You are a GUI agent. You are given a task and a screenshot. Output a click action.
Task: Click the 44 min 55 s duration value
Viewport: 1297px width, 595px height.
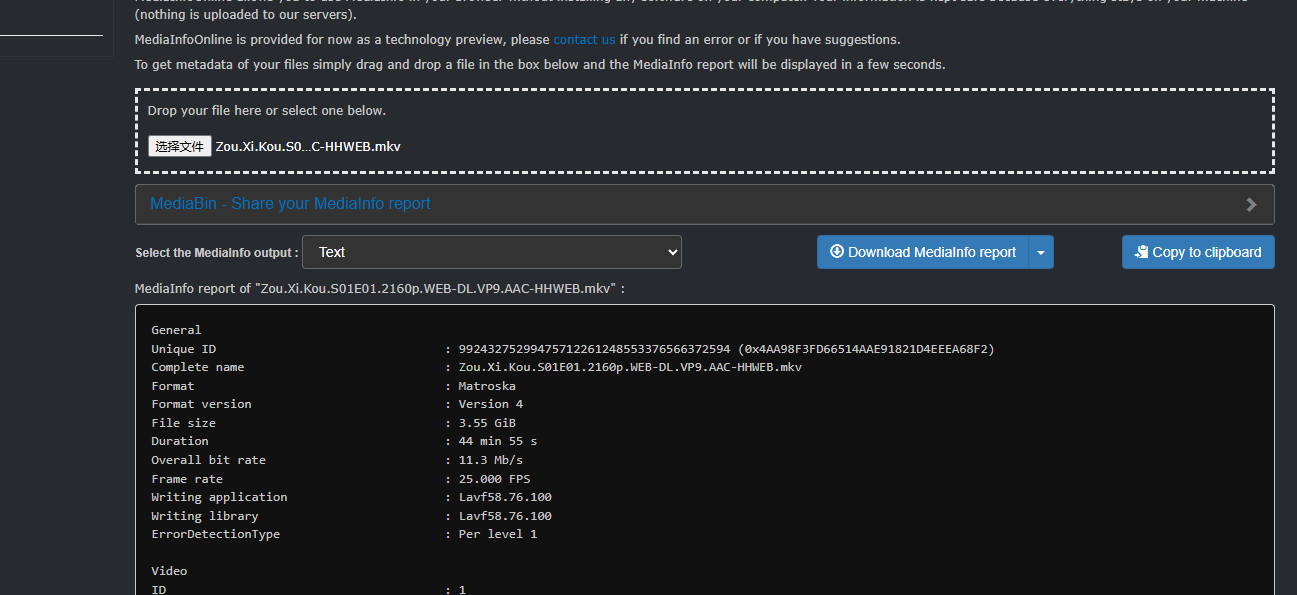coord(497,441)
